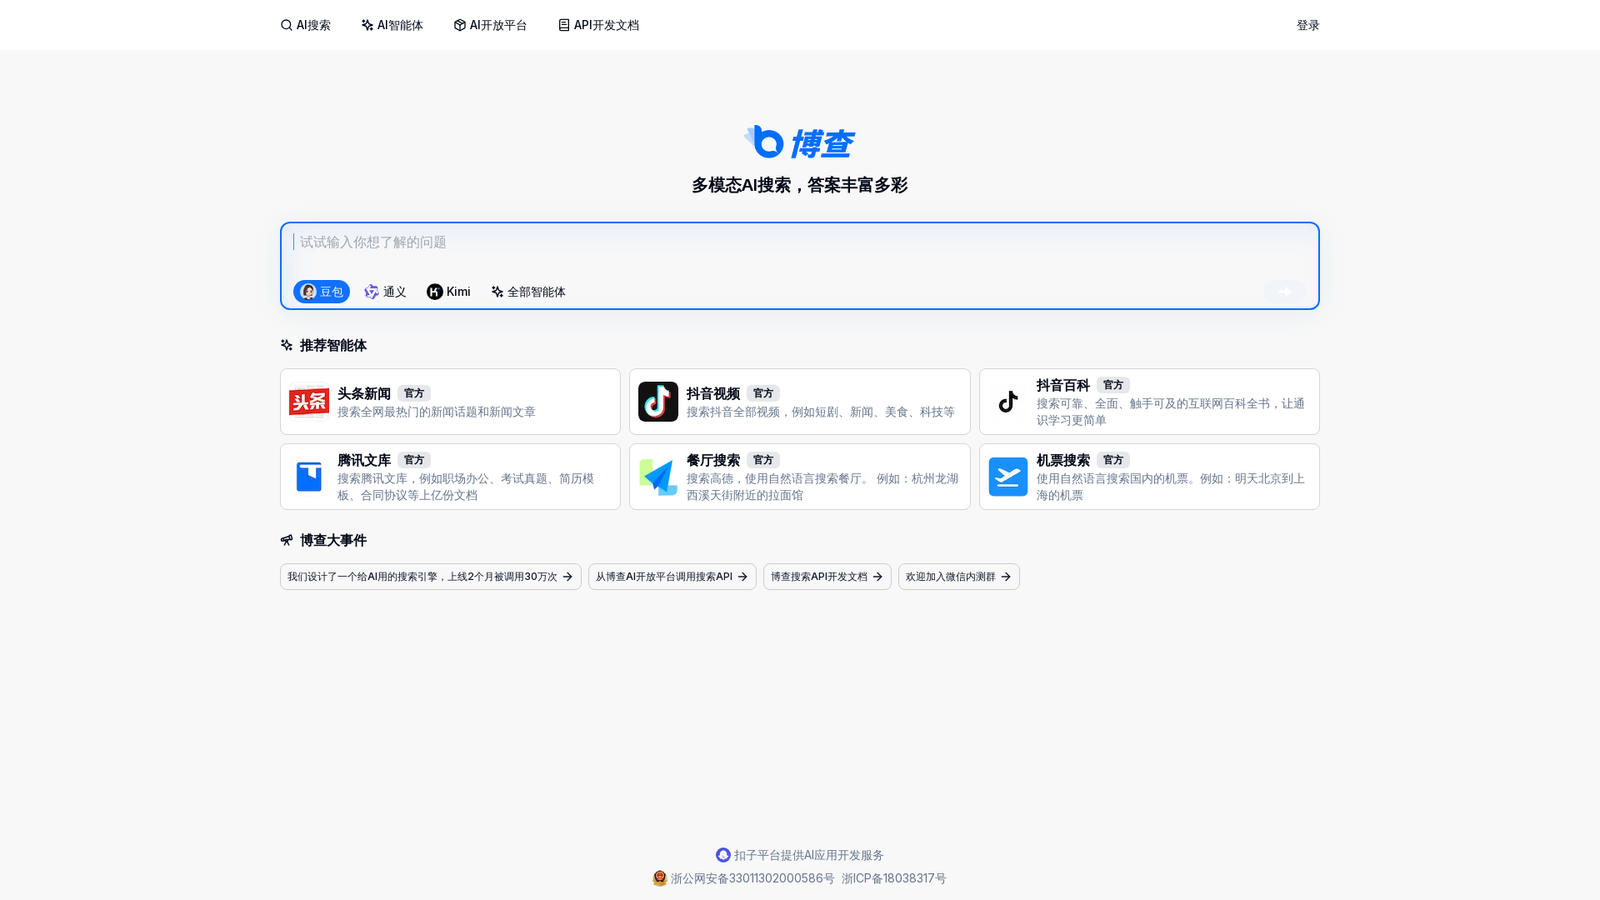Open the 抖音百科 agent title
Viewport: 1600px width, 900px height.
point(1063,385)
